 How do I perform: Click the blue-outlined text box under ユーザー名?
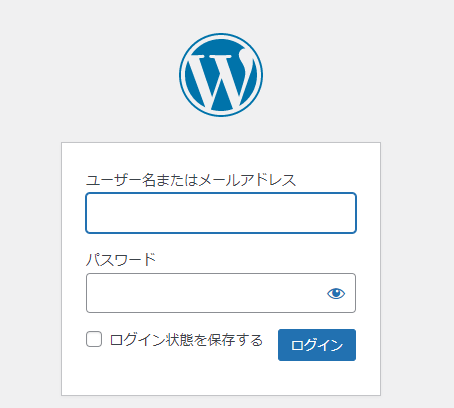221,213
